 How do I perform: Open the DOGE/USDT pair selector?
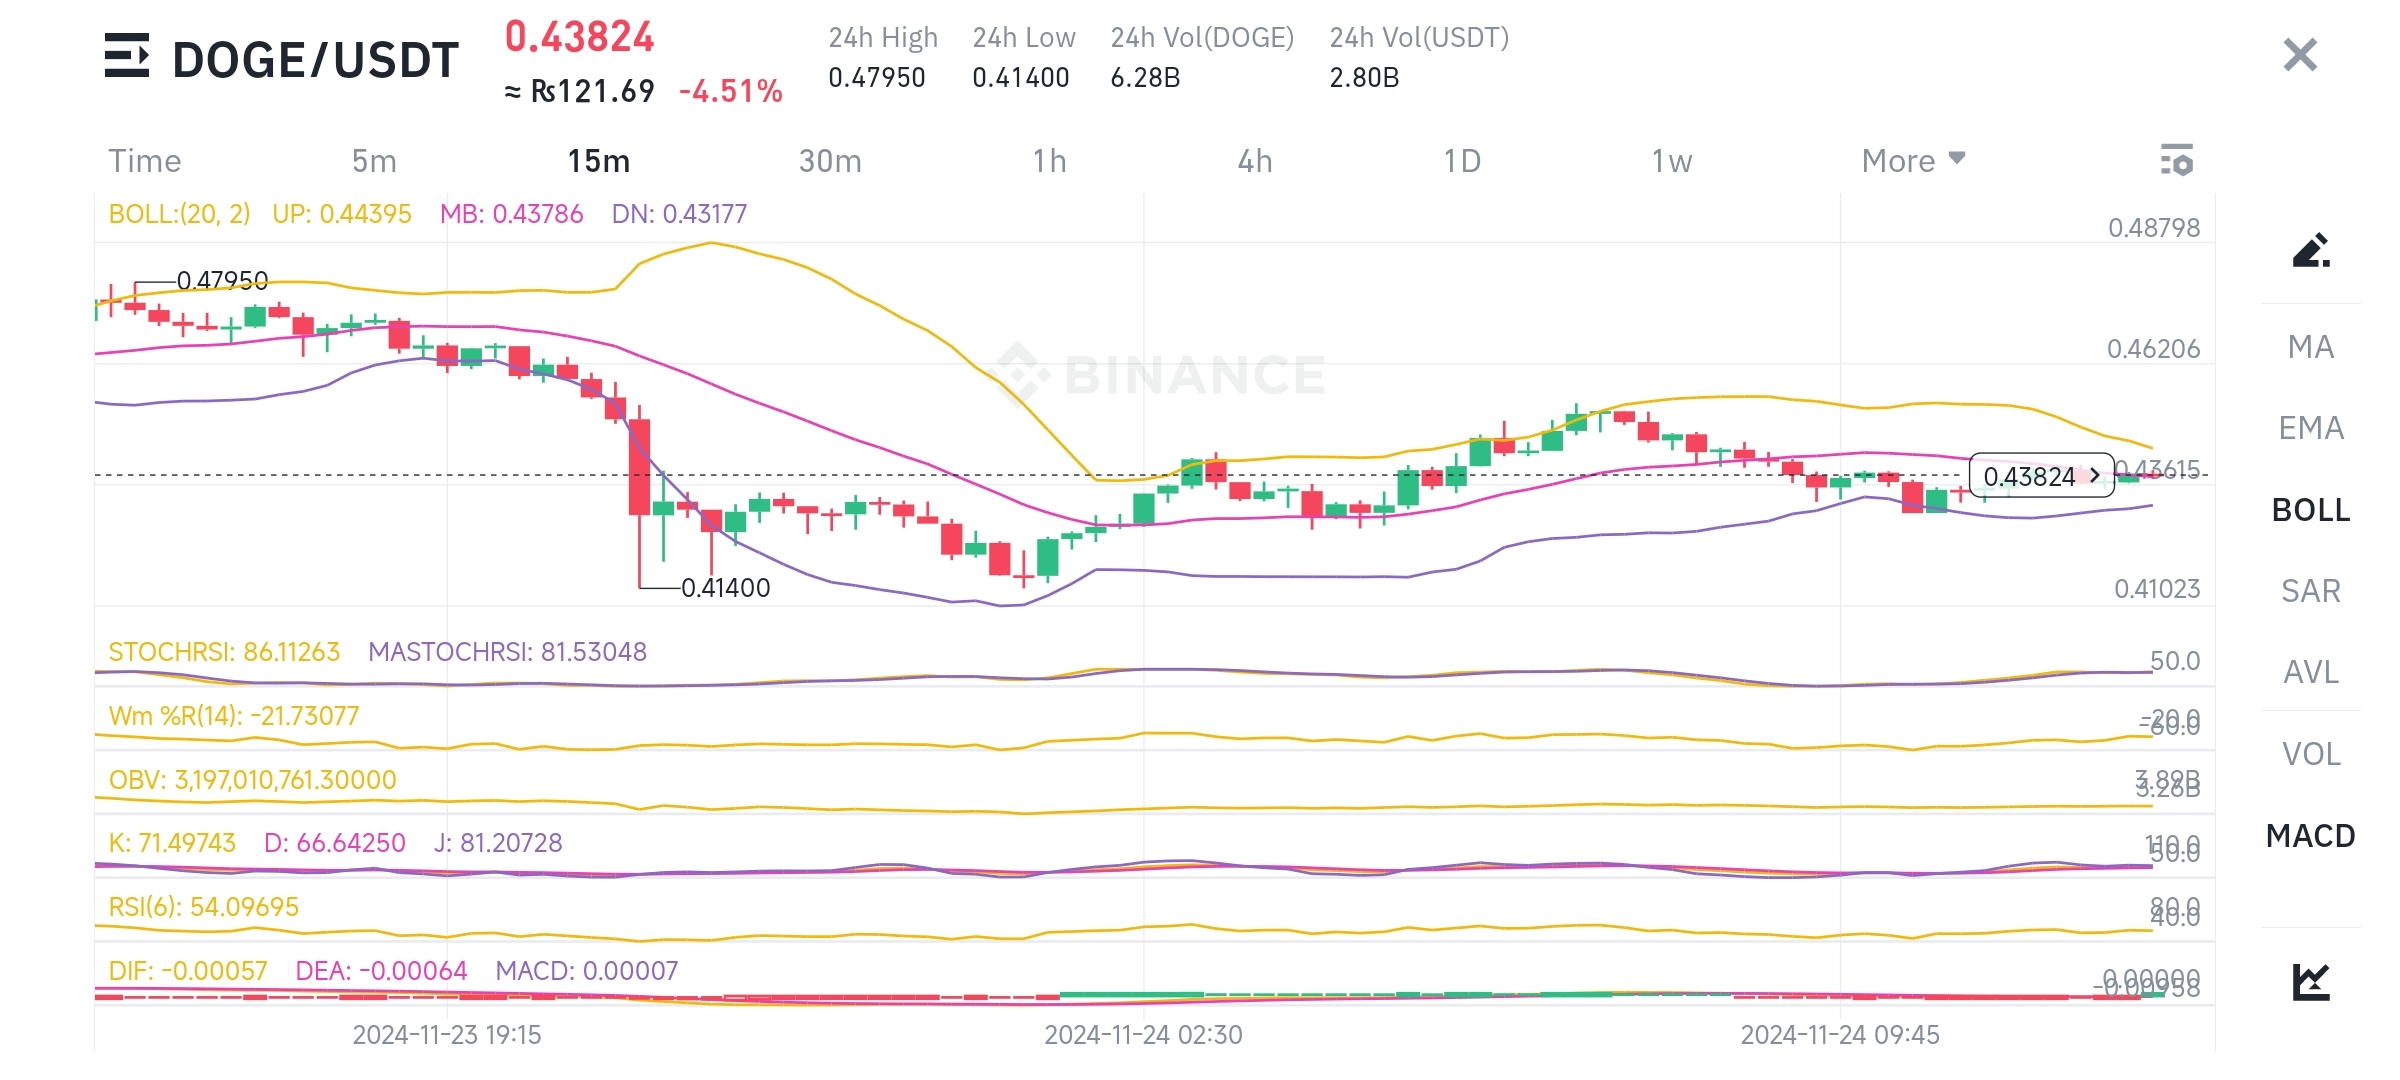[x=315, y=60]
